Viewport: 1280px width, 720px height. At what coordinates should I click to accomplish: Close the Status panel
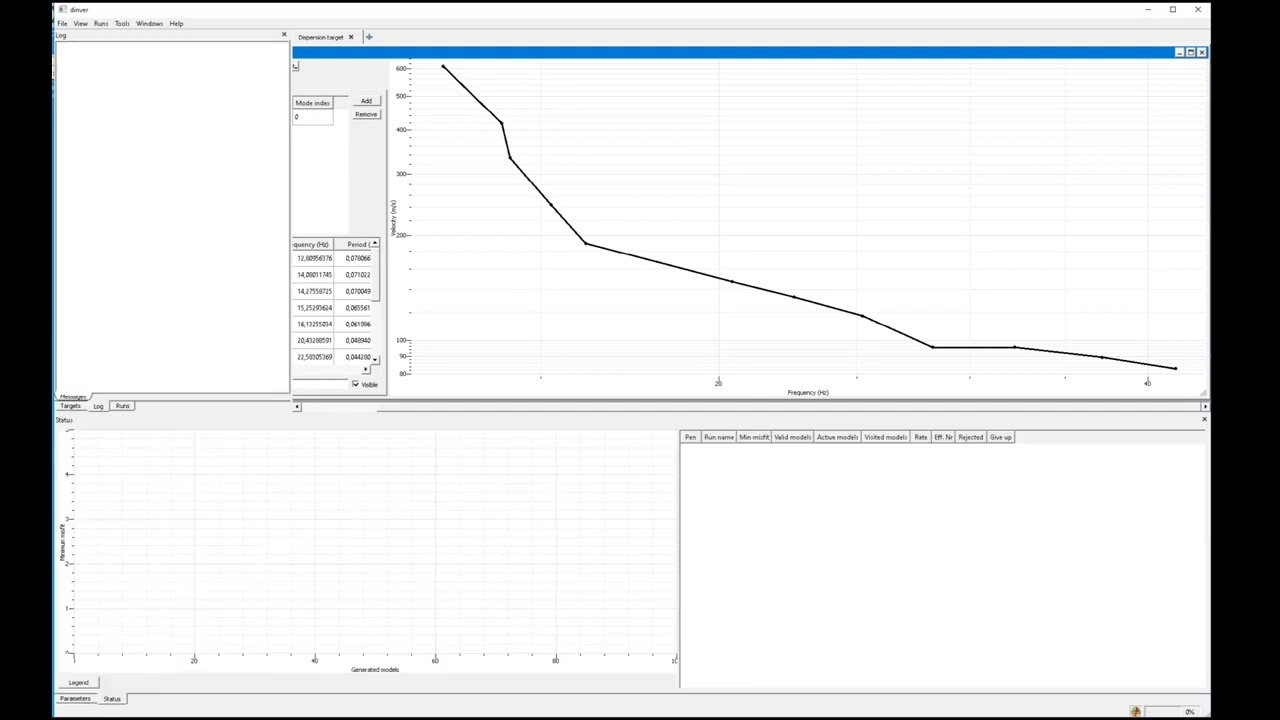pyautogui.click(x=1204, y=419)
